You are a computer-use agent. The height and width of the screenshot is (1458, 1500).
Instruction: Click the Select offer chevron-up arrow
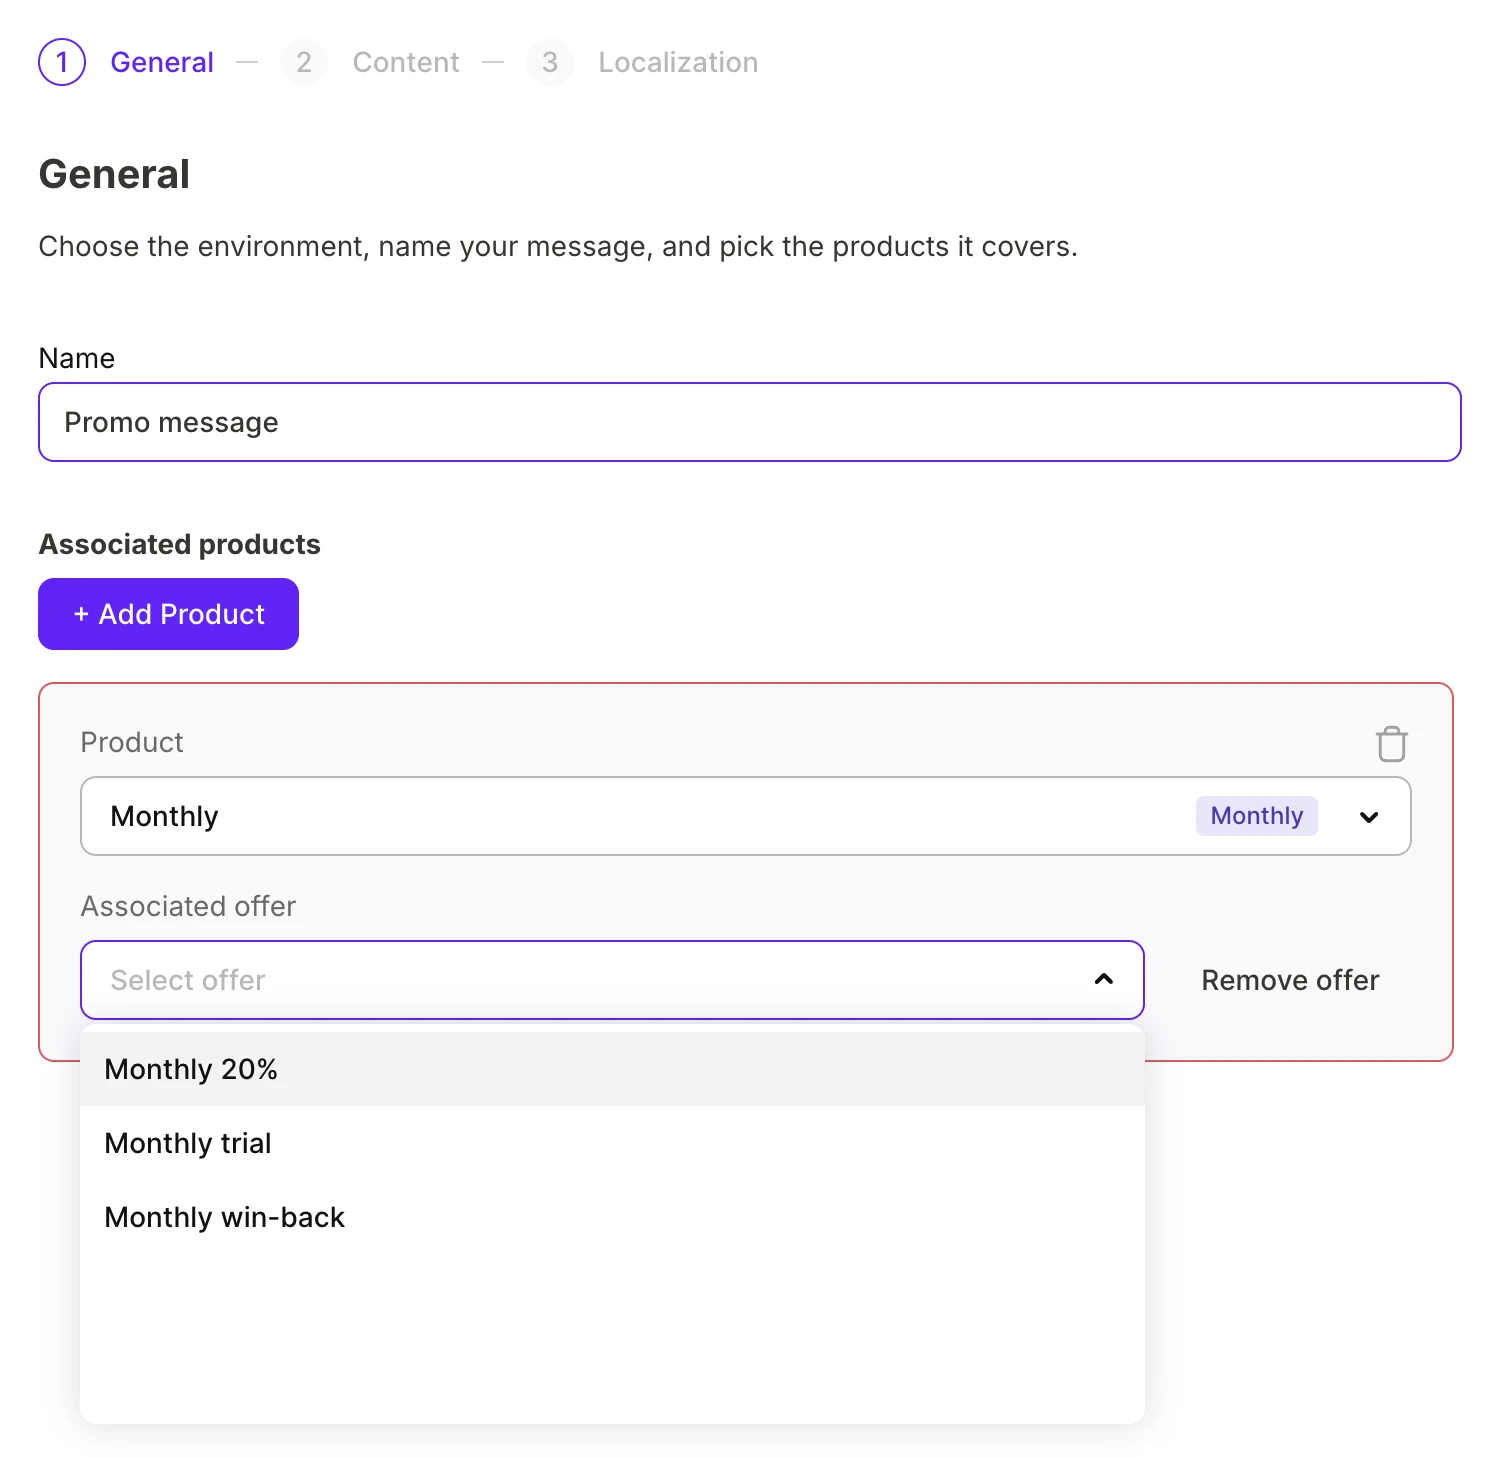[1104, 979]
